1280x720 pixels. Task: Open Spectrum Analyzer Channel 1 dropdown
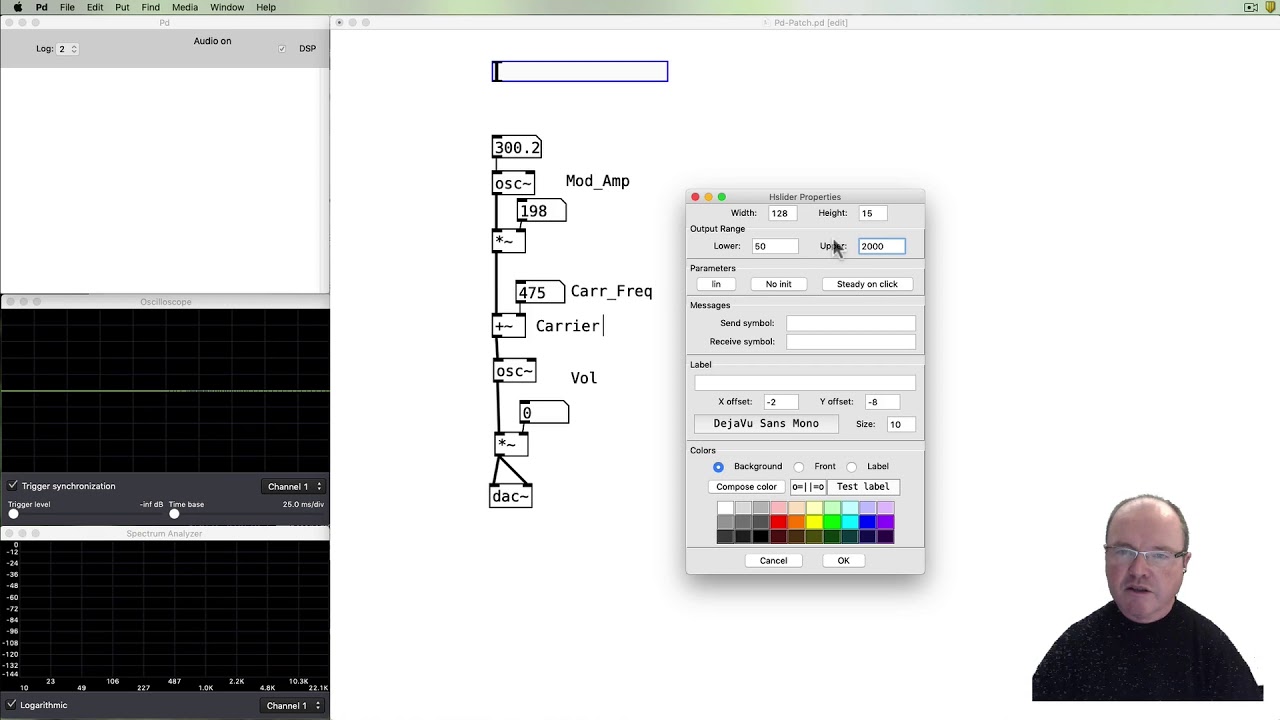294,705
